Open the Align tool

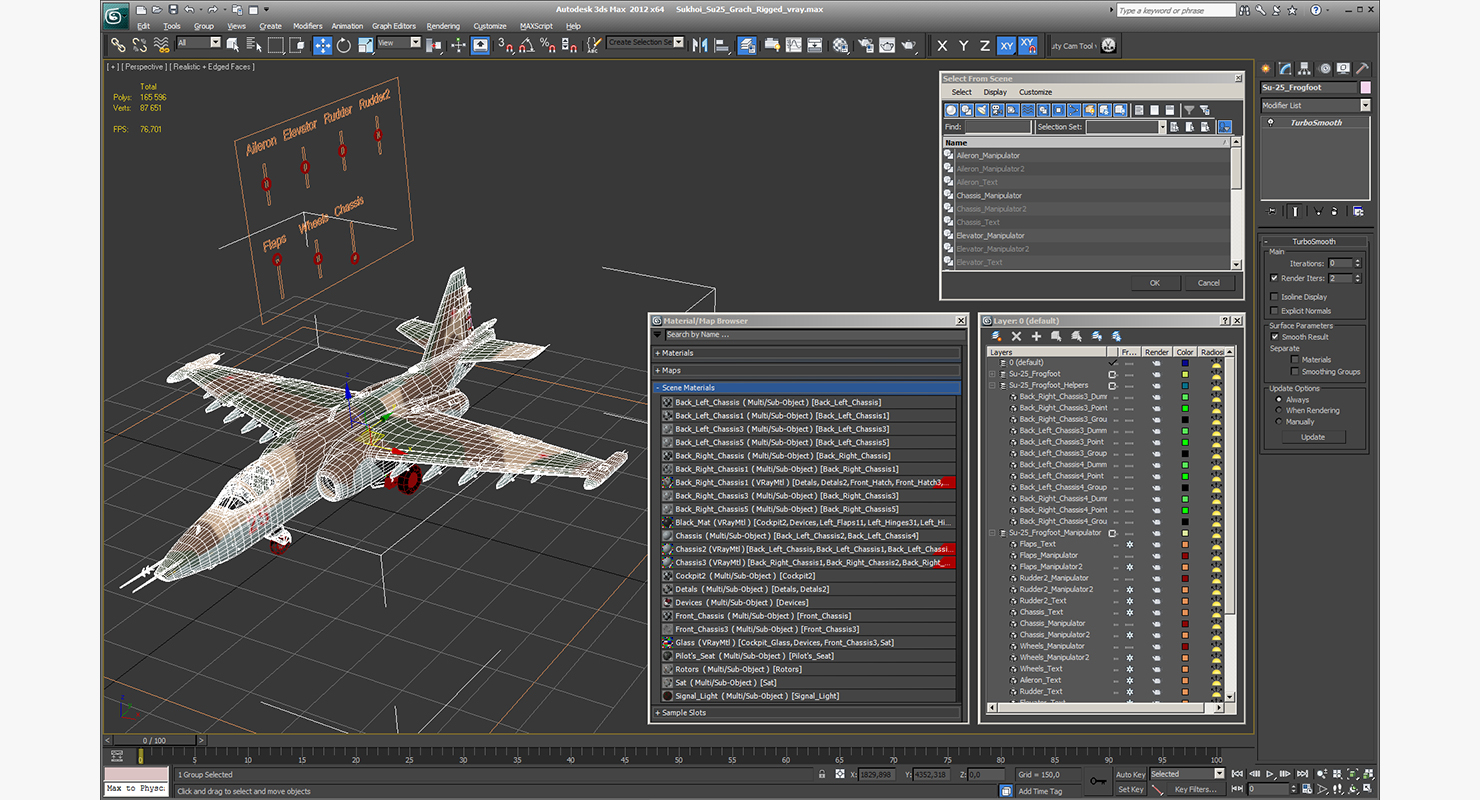tap(723, 45)
